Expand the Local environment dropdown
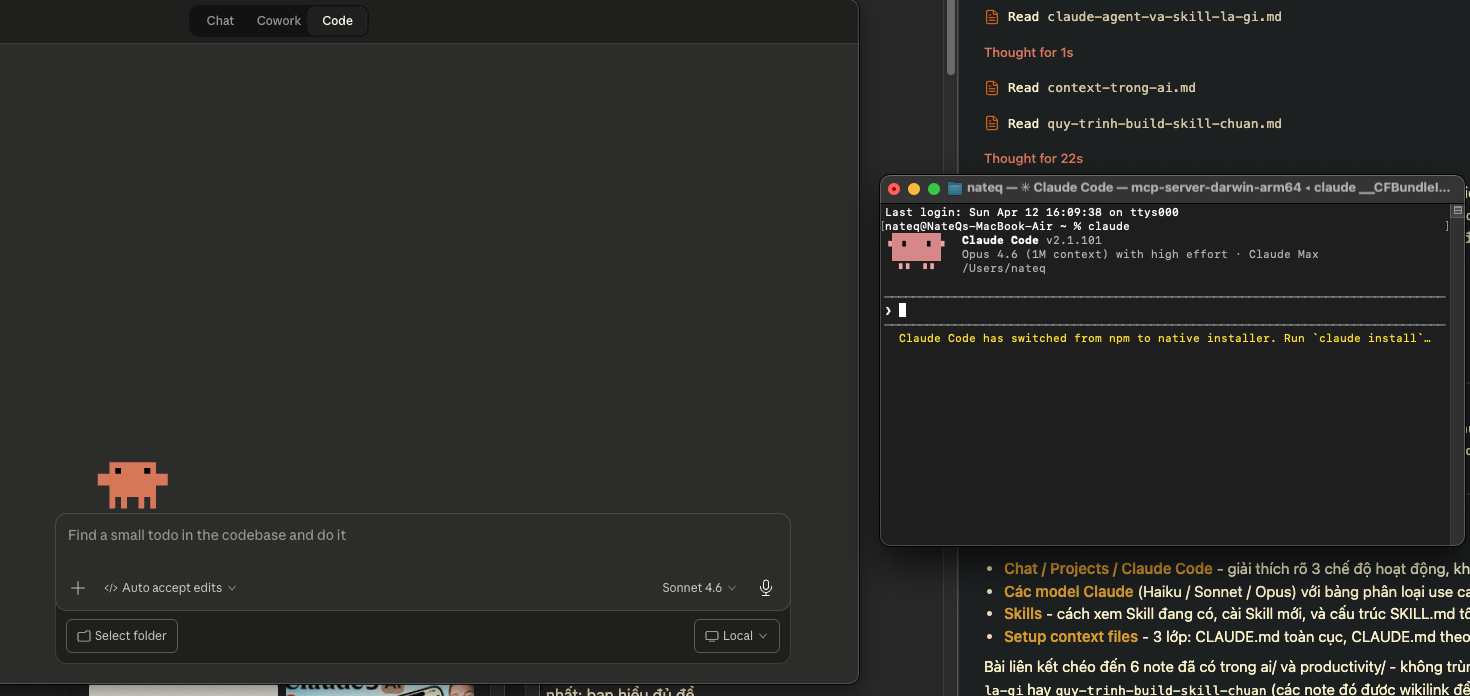Screen dimensions: 1470x696 [737, 636]
